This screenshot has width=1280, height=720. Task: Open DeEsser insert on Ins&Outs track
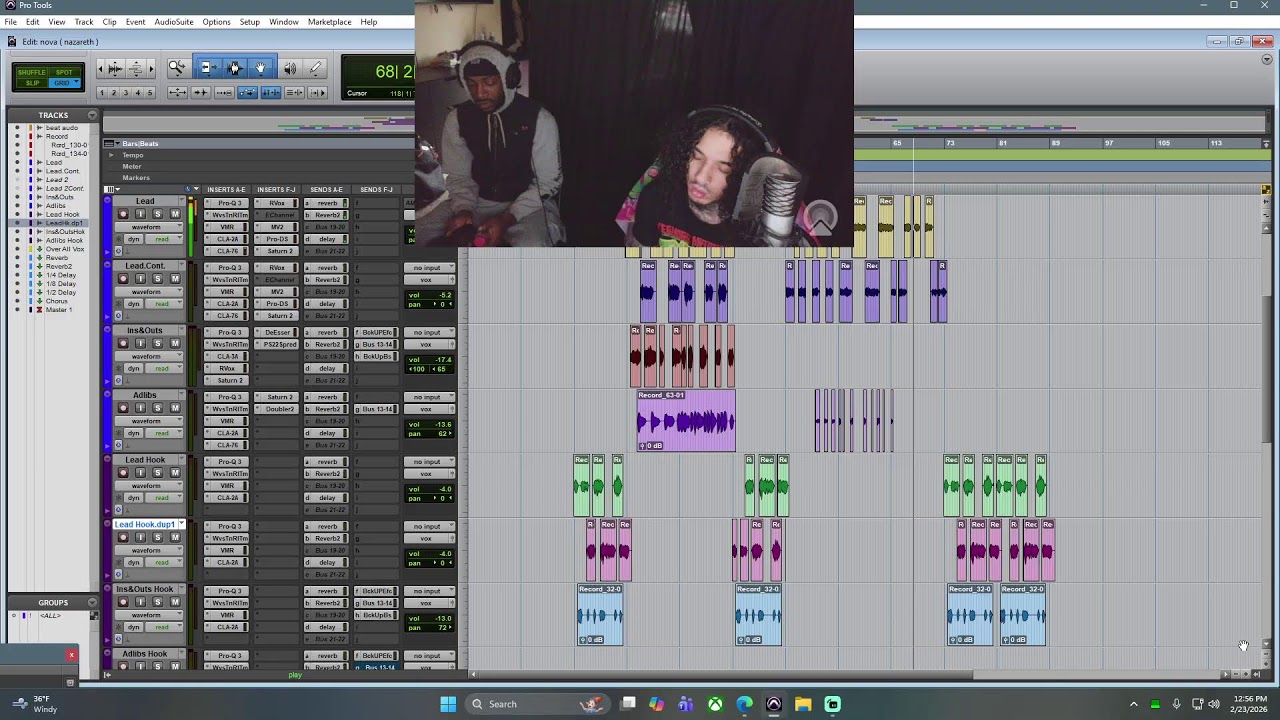coord(277,332)
